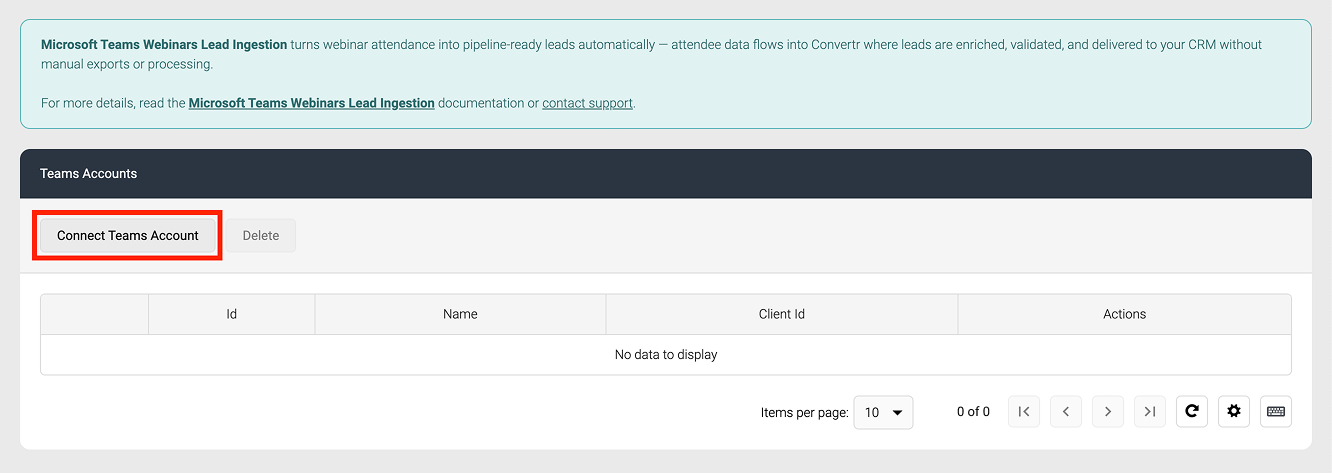
Task: Click the greyed-out Delete button
Action: pos(261,236)
